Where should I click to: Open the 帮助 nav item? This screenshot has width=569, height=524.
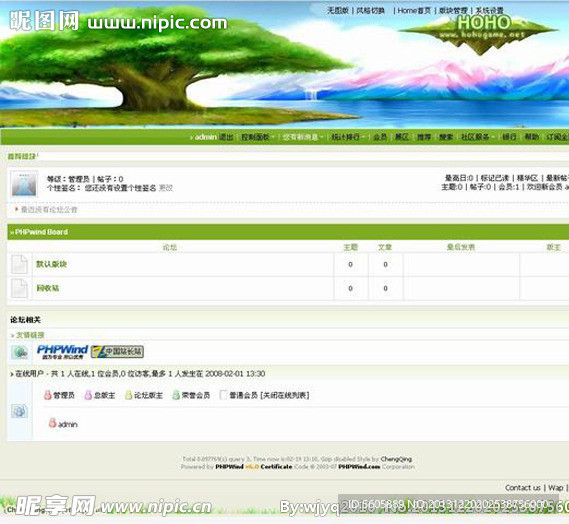click(x=531, y=137)
